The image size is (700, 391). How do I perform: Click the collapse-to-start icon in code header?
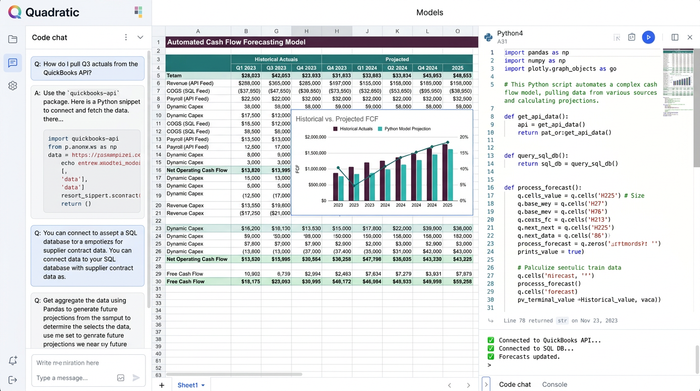click(x=617, y=37)
